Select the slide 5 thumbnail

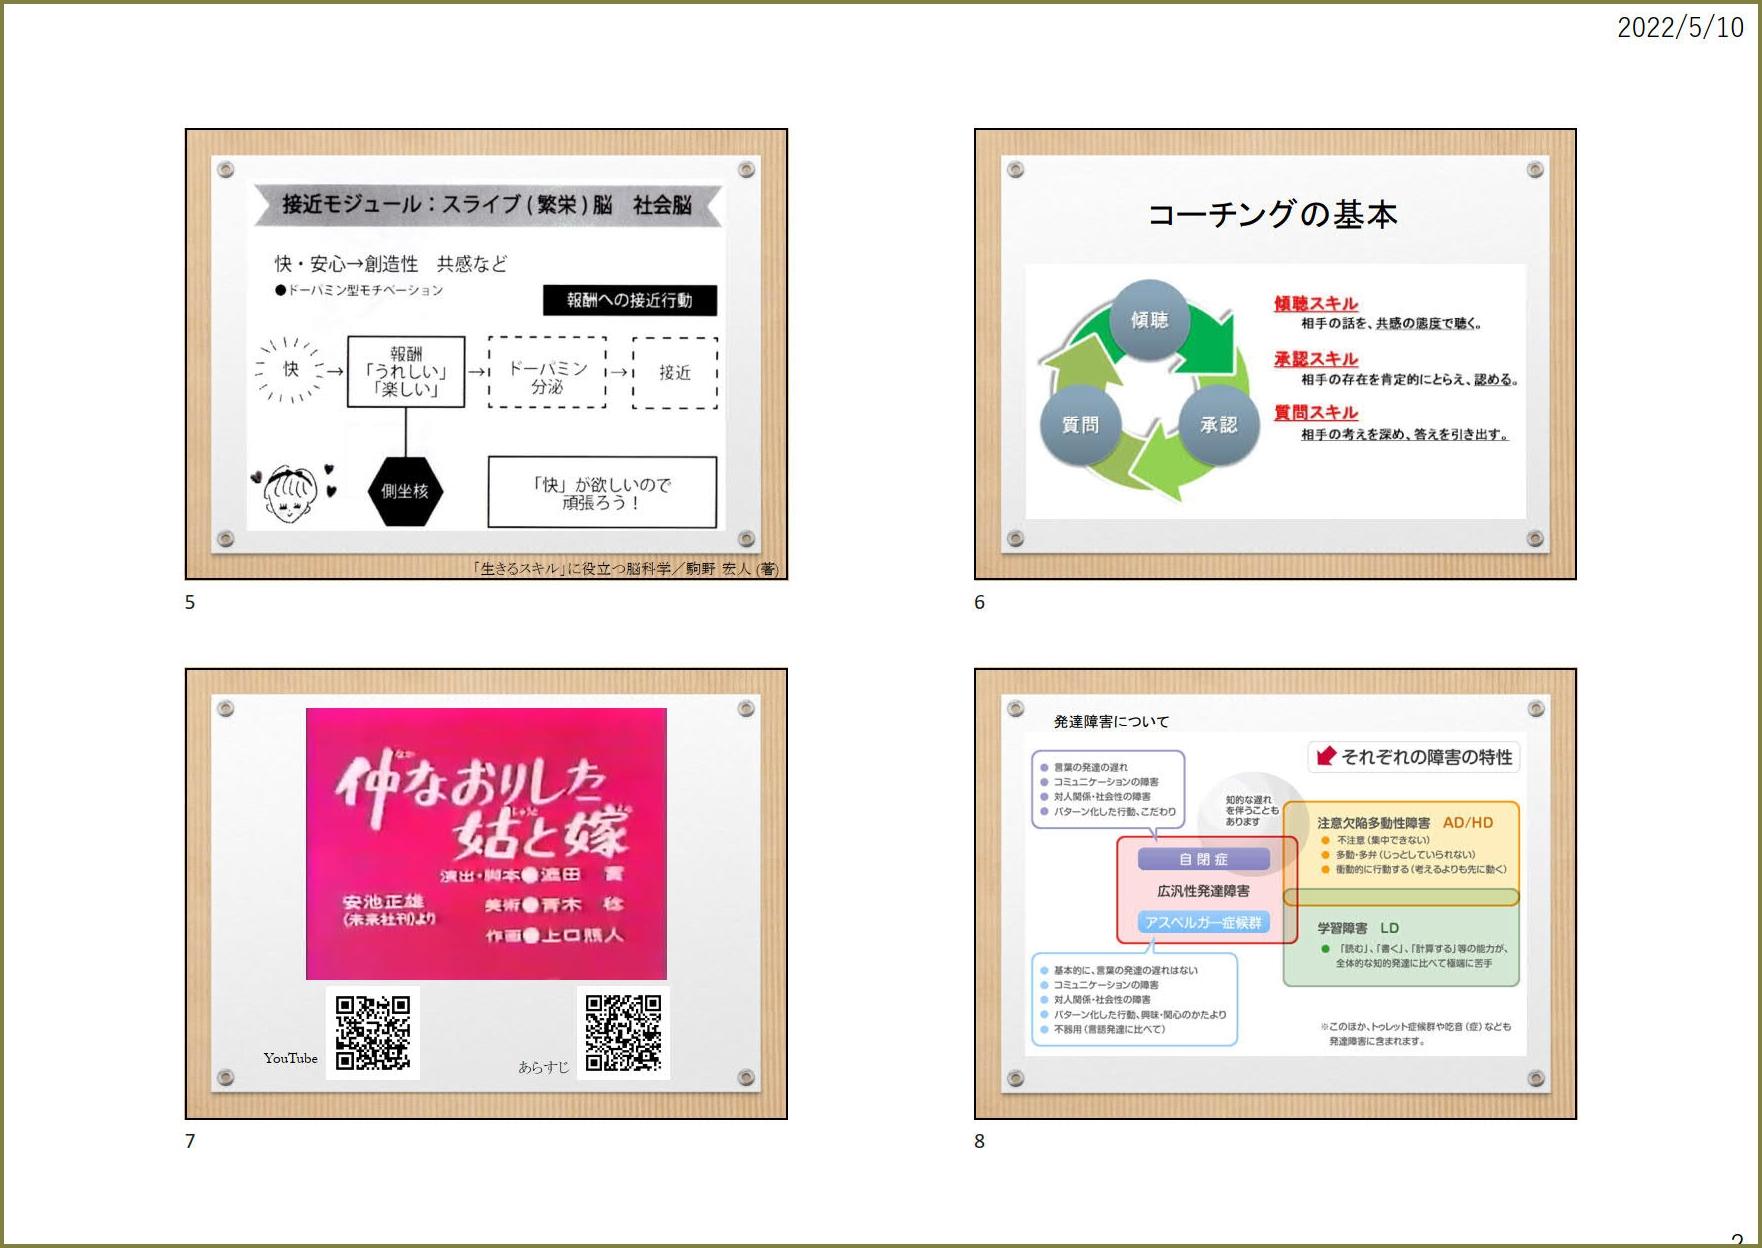[x=486, y=354]
